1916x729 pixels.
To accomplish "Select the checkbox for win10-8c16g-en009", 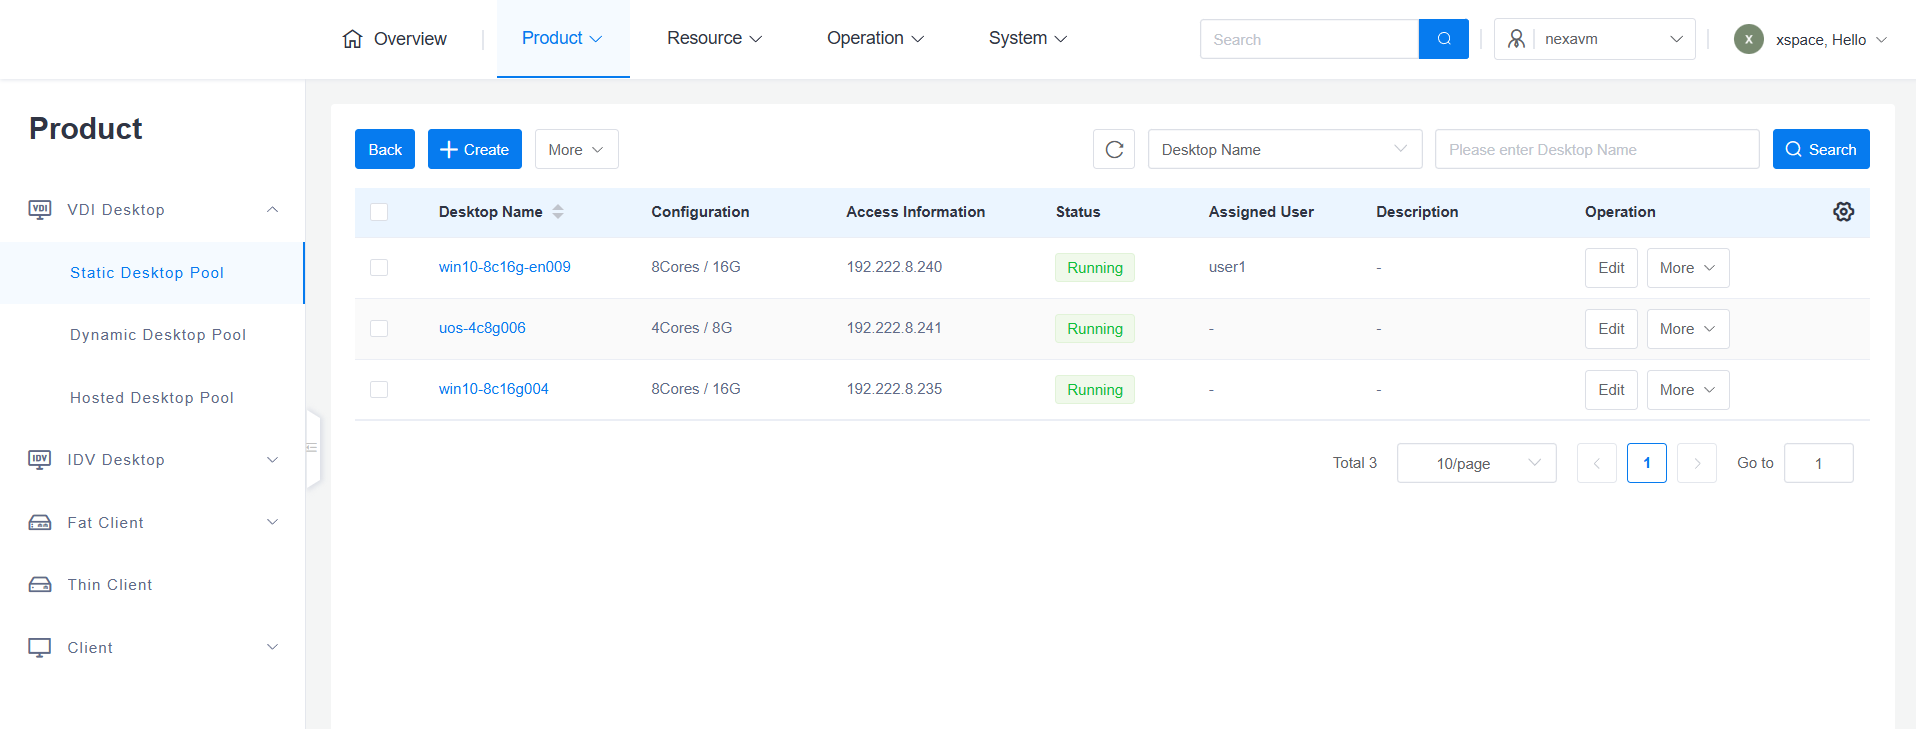I will tap(379, 268).
